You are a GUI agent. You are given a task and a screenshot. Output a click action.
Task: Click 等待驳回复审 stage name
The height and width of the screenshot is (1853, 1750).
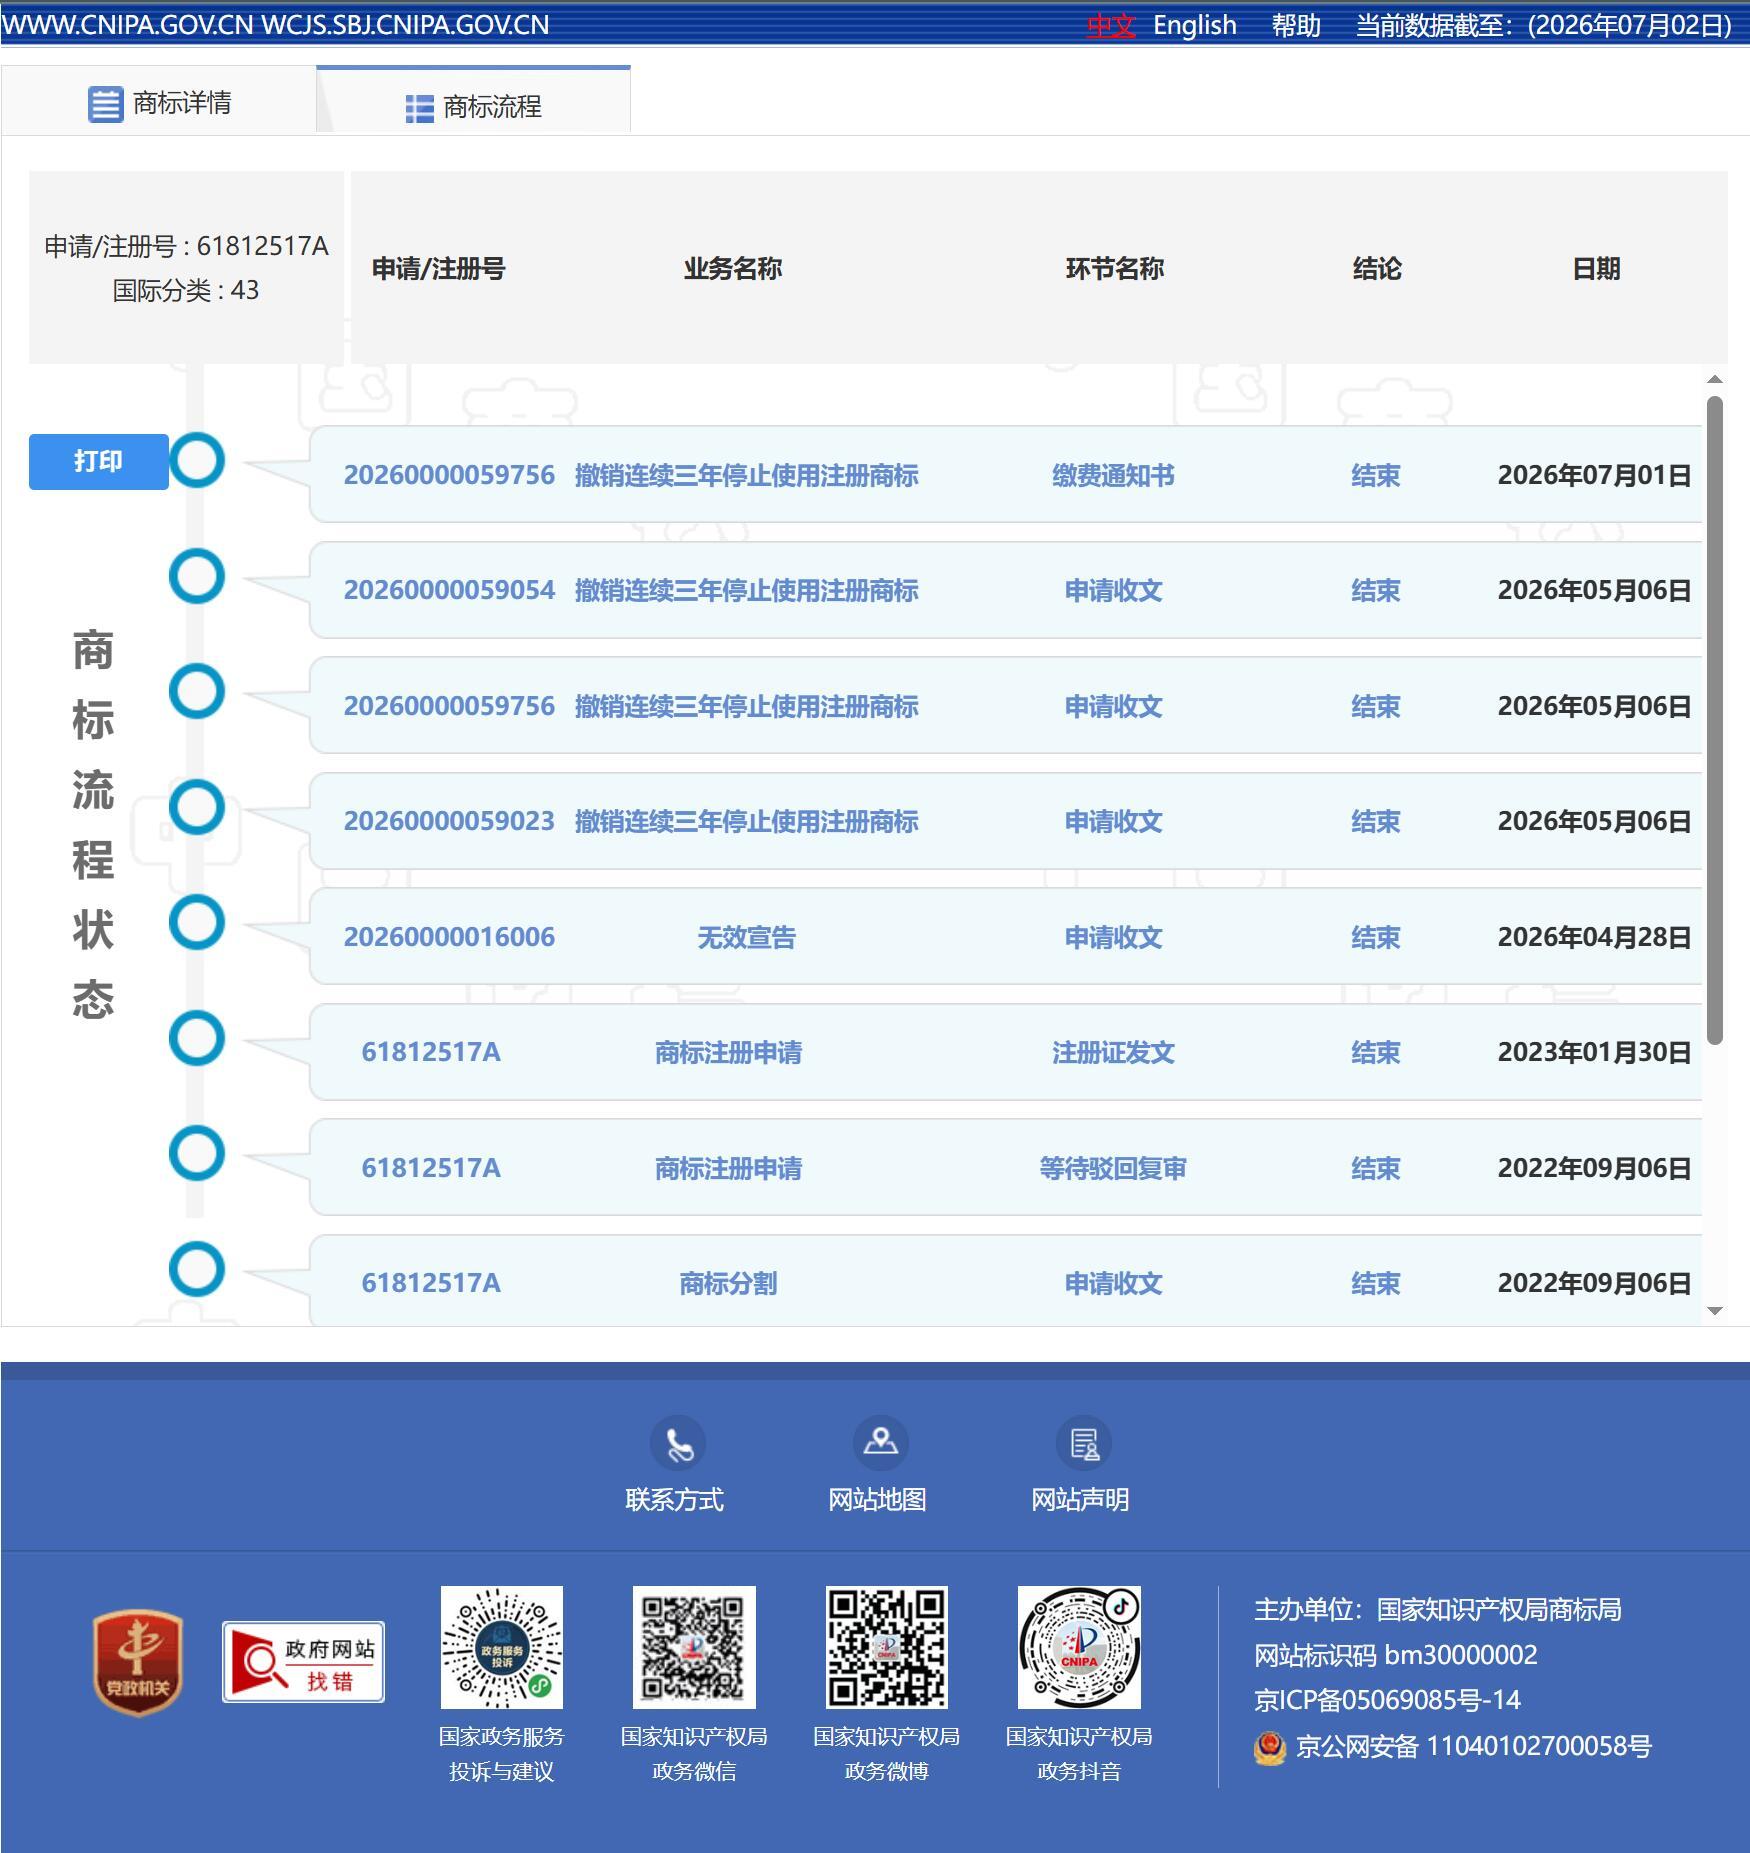[x=1113, y=1168]
